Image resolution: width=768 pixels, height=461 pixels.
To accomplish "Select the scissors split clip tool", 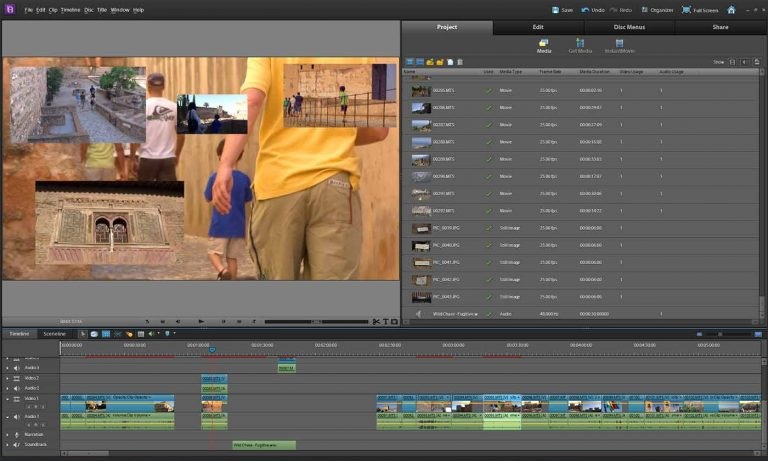I will (375, 321).
